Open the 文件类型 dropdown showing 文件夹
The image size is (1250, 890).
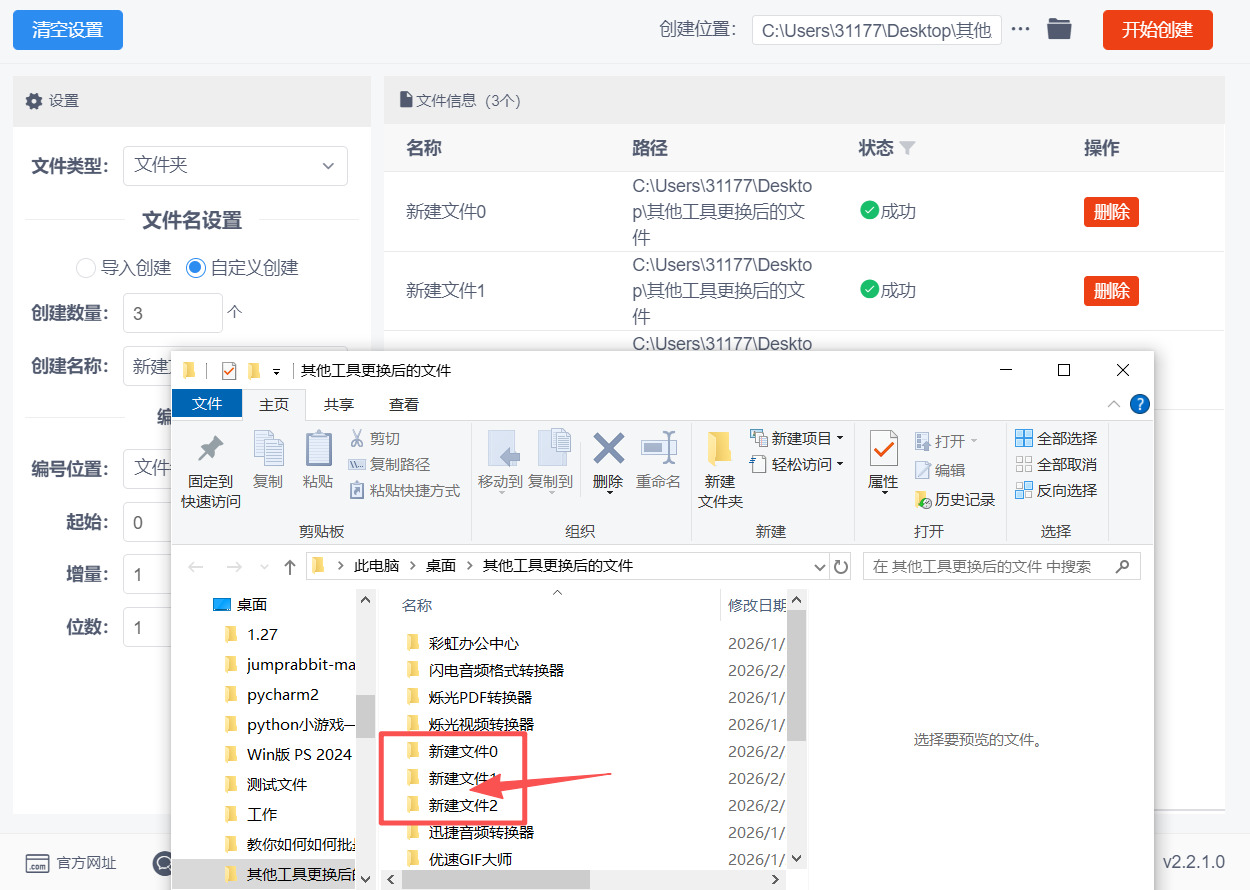pos(235,166)
